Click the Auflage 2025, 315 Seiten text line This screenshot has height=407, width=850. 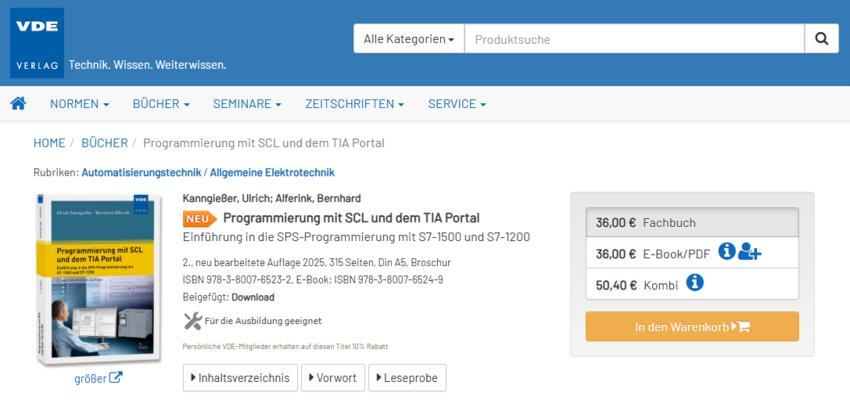click(317, 263)
